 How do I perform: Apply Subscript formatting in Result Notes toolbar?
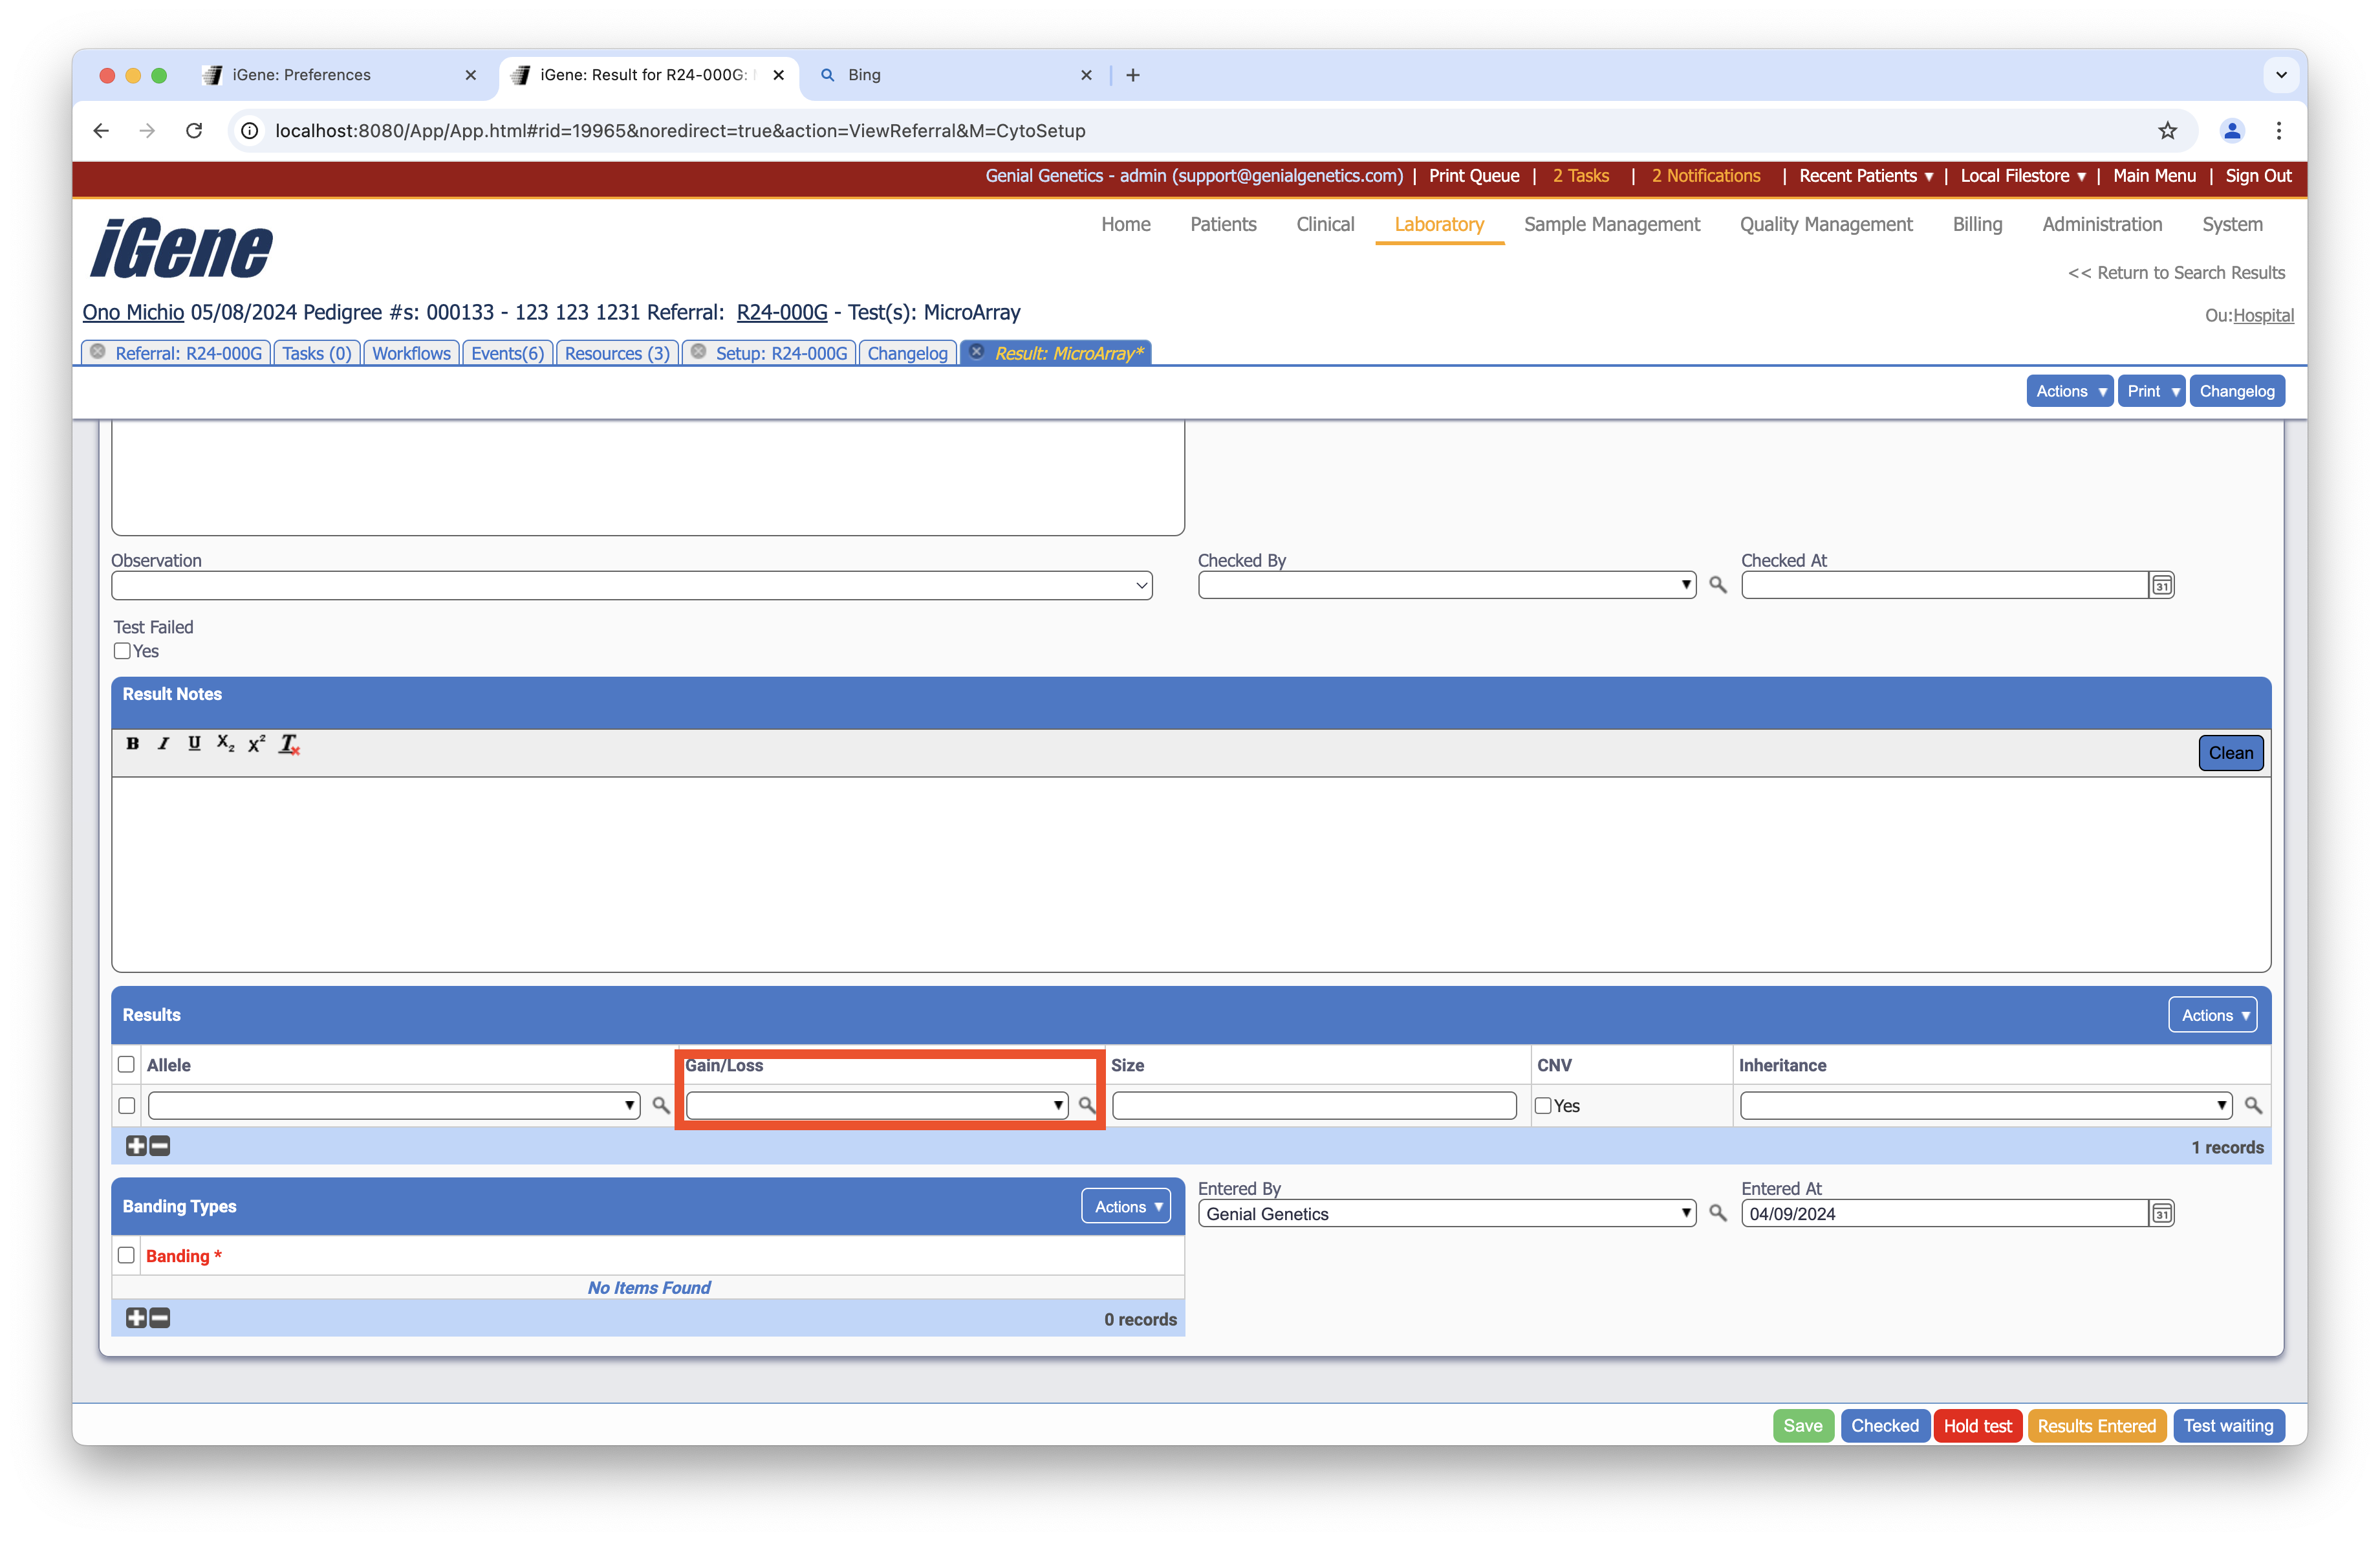point(225,743)
